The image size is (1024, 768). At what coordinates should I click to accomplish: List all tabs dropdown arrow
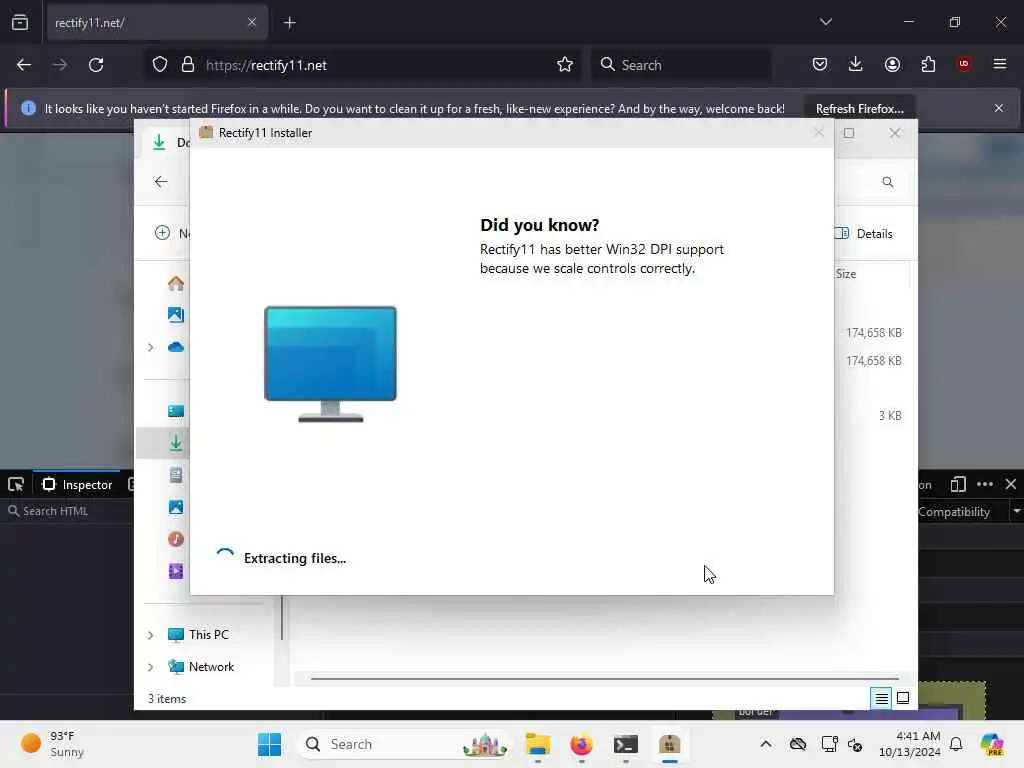(x=826, y=22)
